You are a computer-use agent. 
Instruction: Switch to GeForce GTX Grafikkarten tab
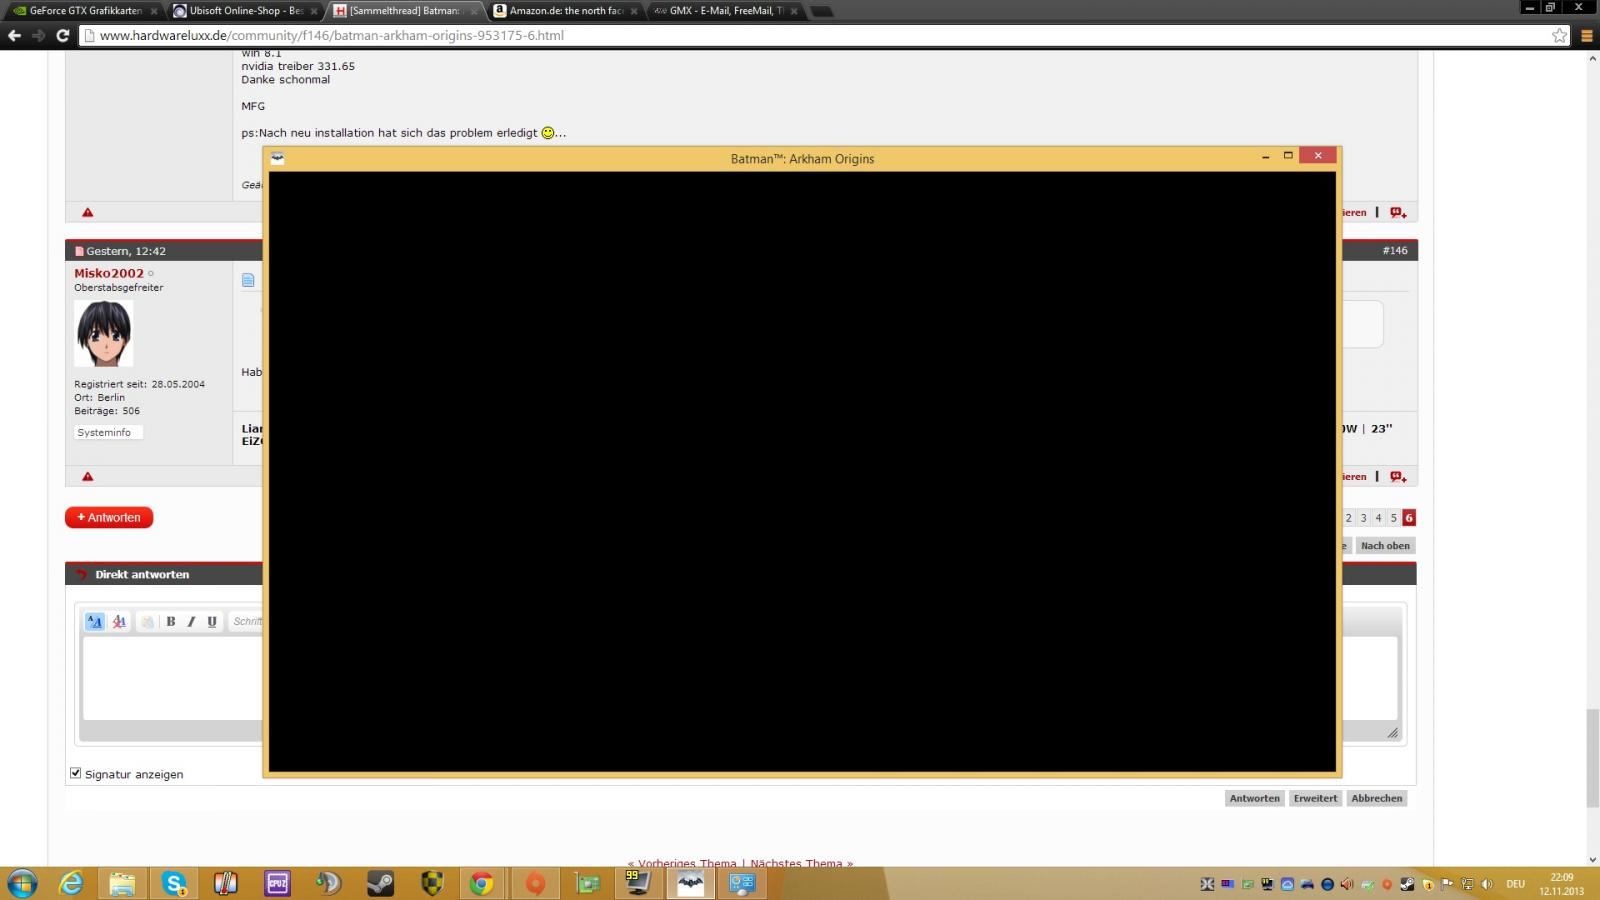(83, 11)
